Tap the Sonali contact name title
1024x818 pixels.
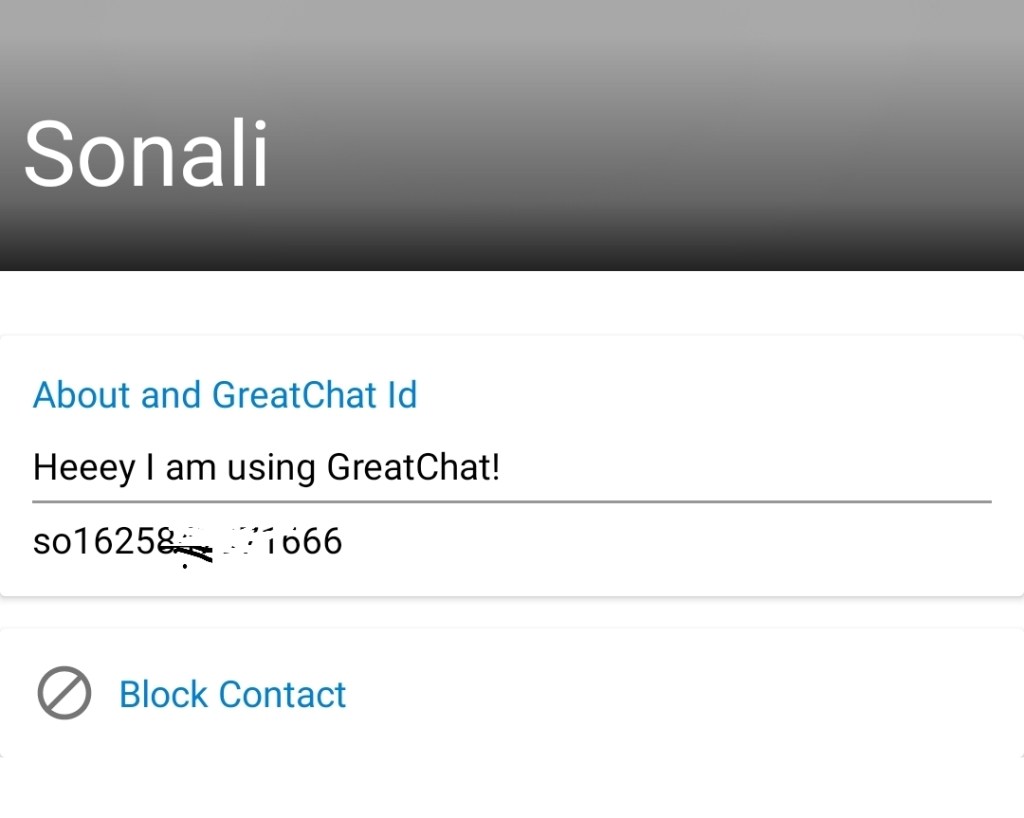pos(146,154)
